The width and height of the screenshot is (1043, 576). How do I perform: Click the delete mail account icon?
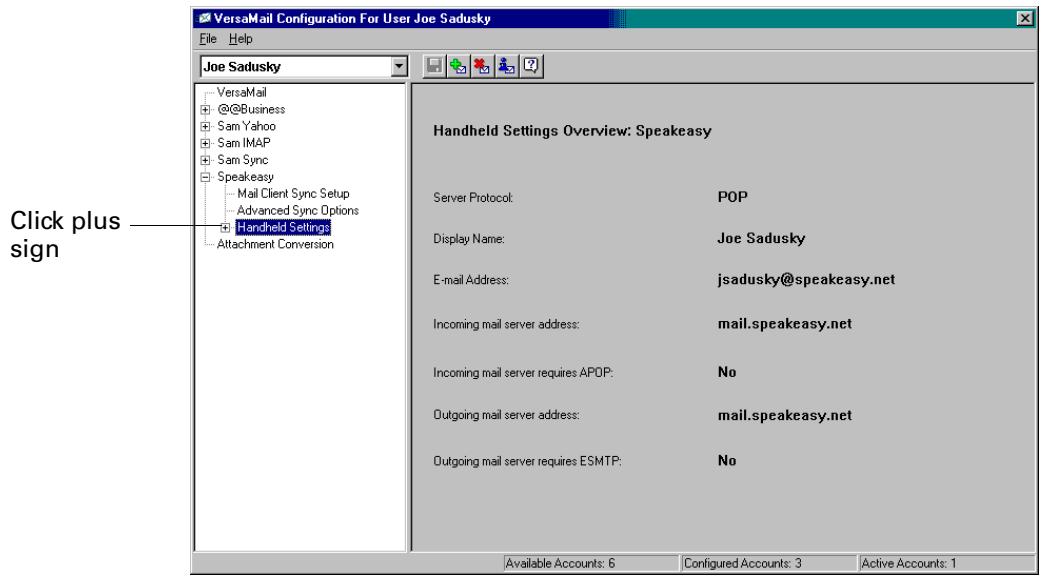point(482,66)
